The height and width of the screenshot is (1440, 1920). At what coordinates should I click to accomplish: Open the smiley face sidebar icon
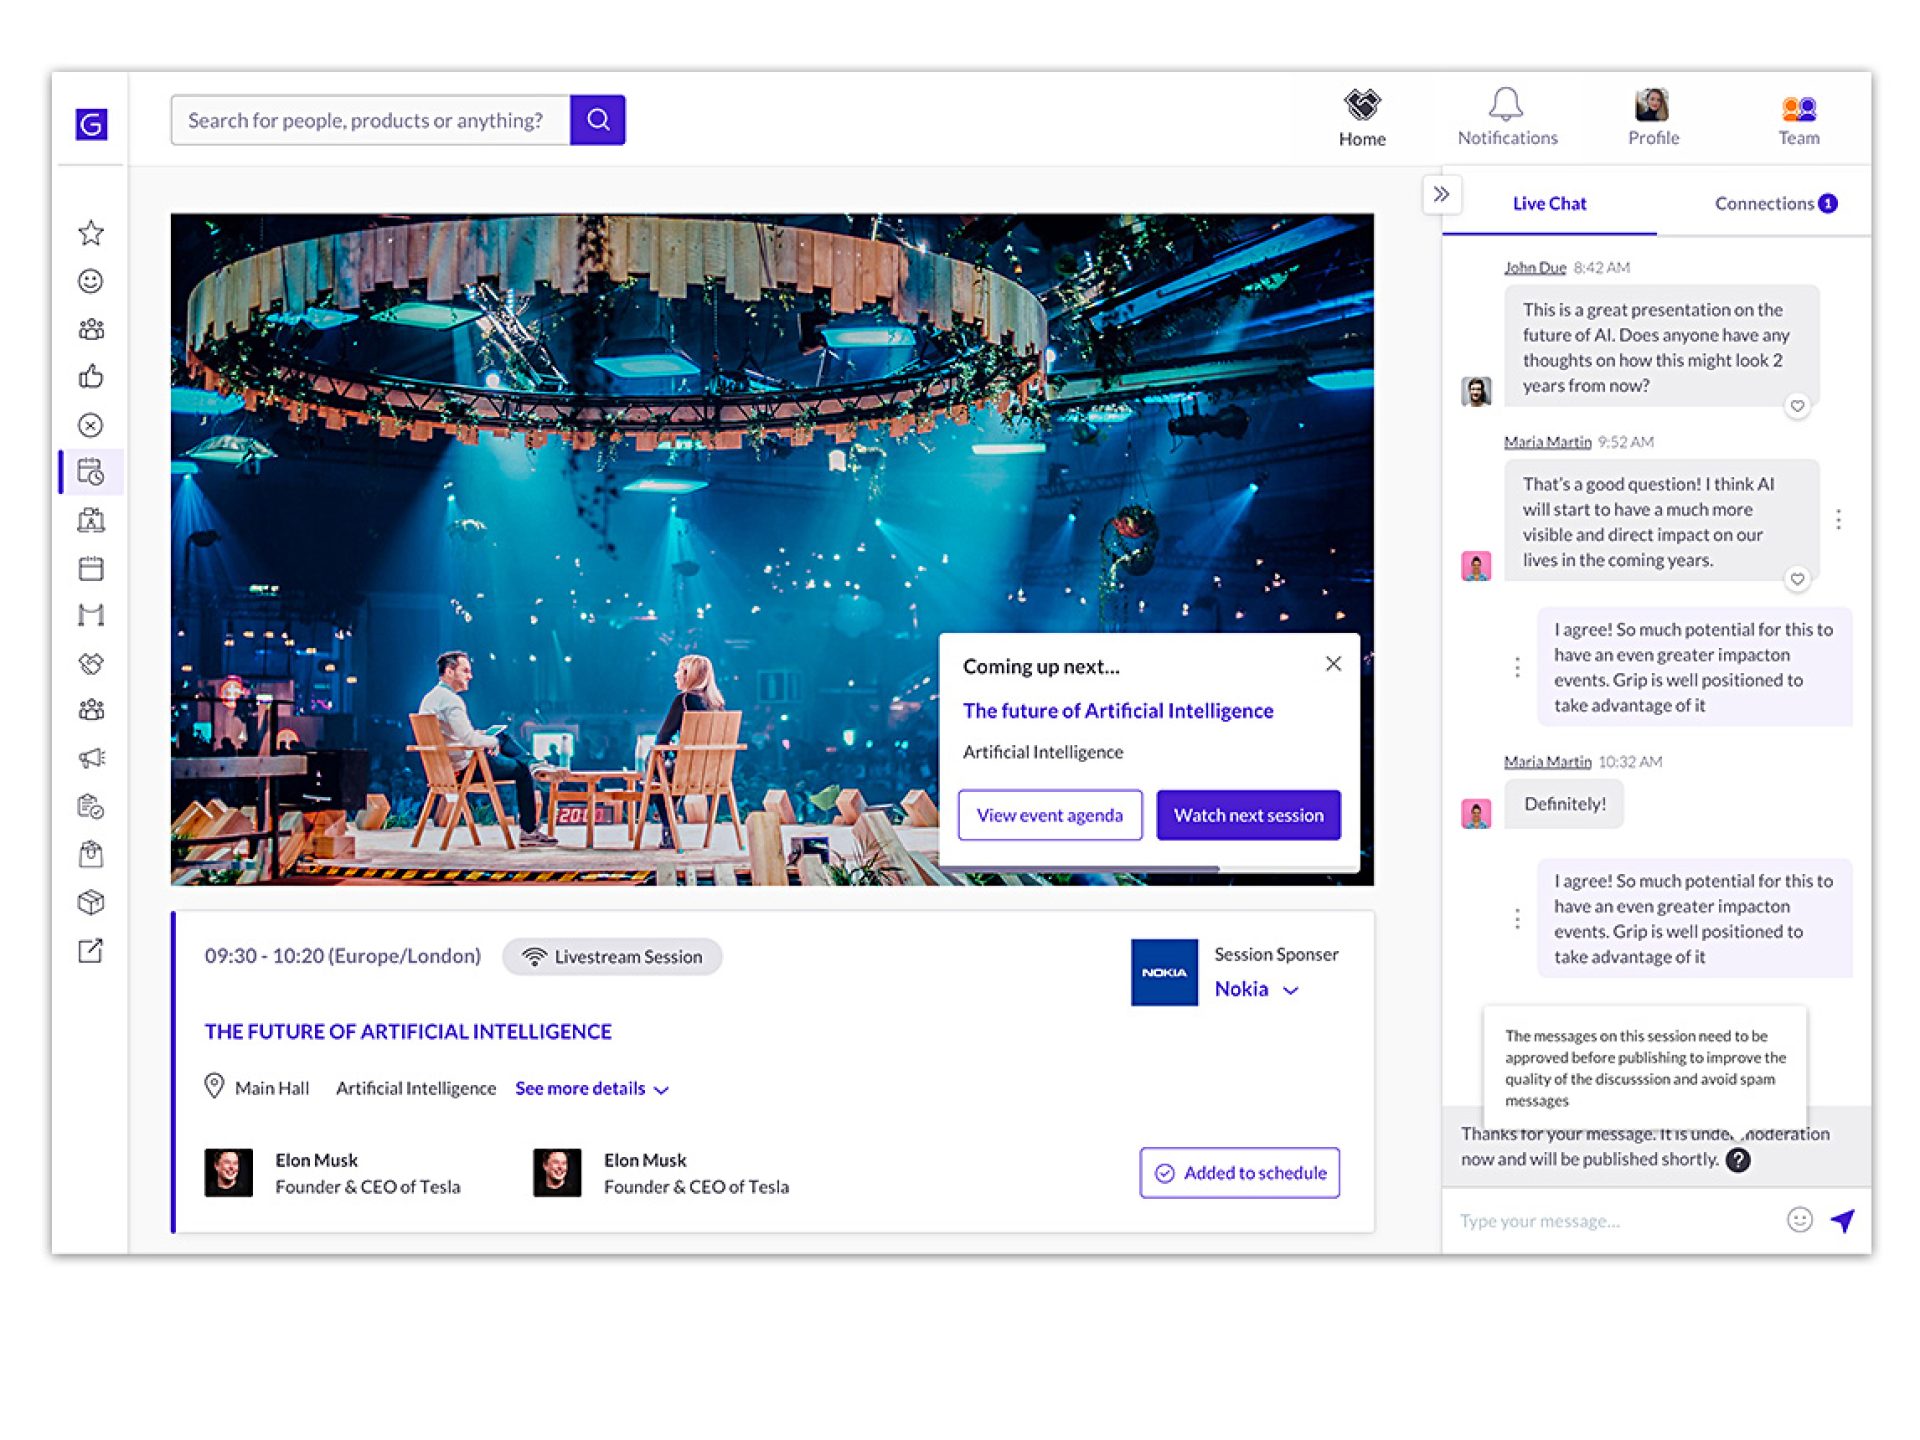(x=91, y=281)
